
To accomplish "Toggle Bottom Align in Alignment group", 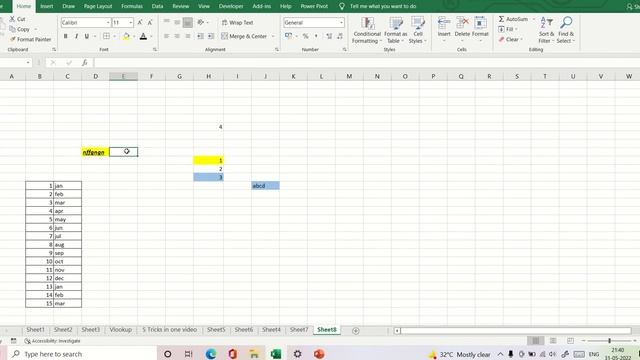I will [188, 22].
